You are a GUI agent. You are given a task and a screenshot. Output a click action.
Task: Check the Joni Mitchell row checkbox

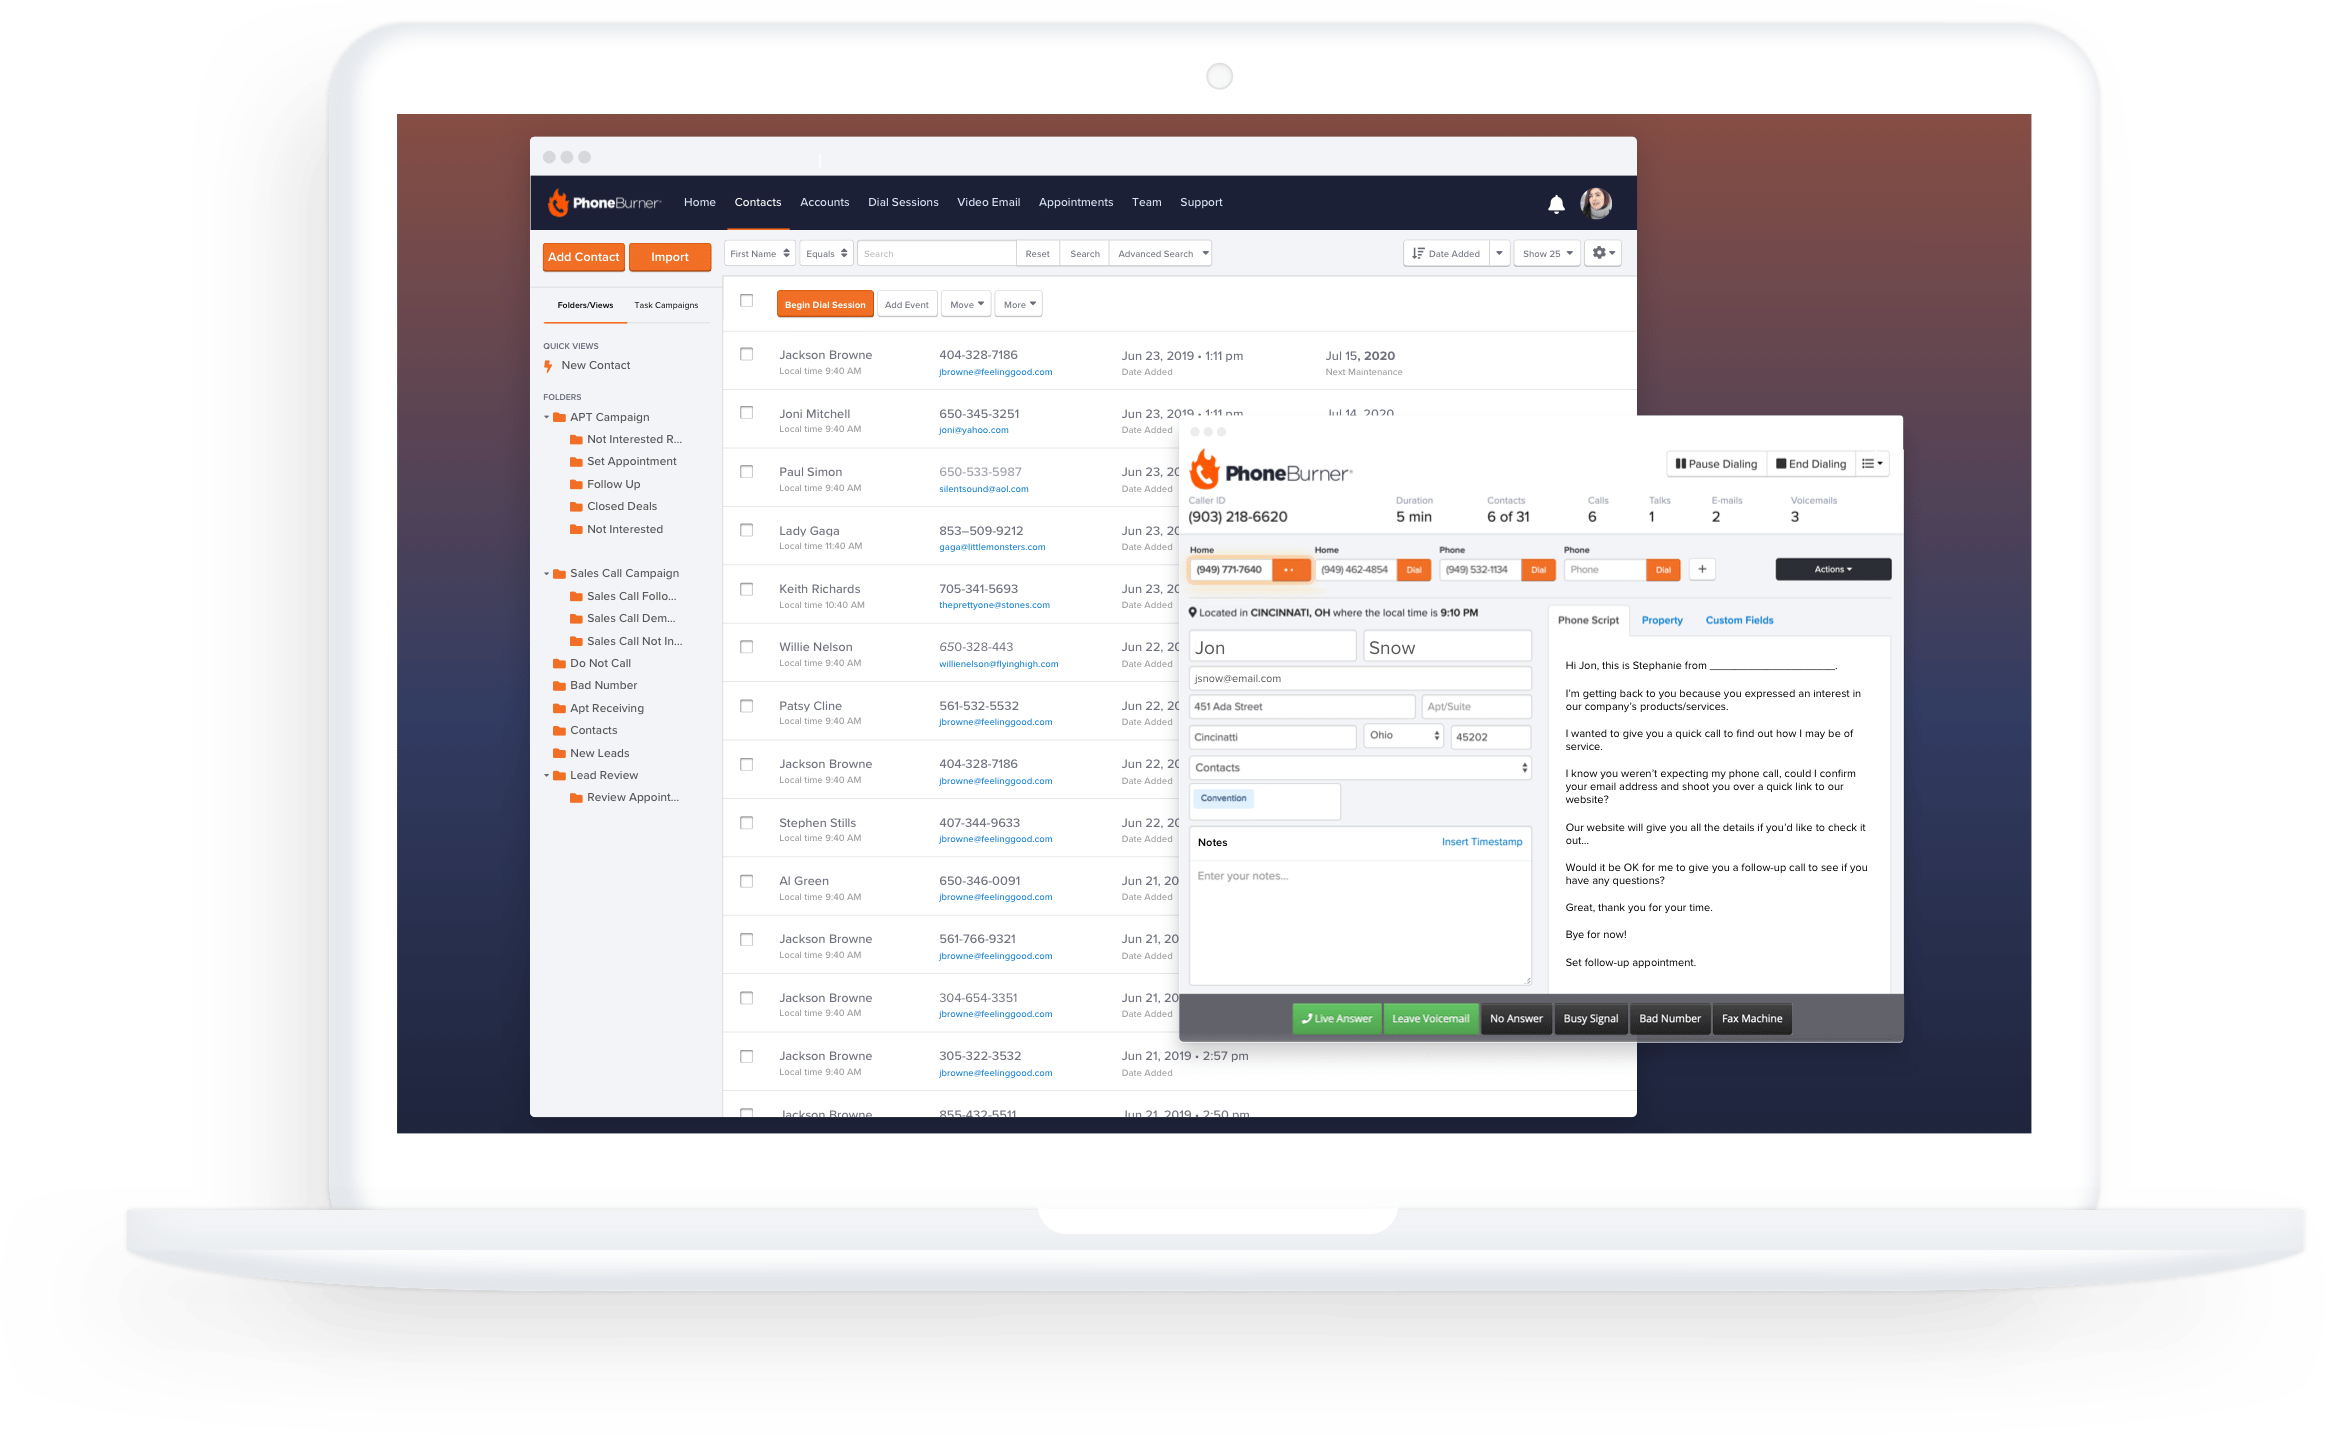coord(746,413)
